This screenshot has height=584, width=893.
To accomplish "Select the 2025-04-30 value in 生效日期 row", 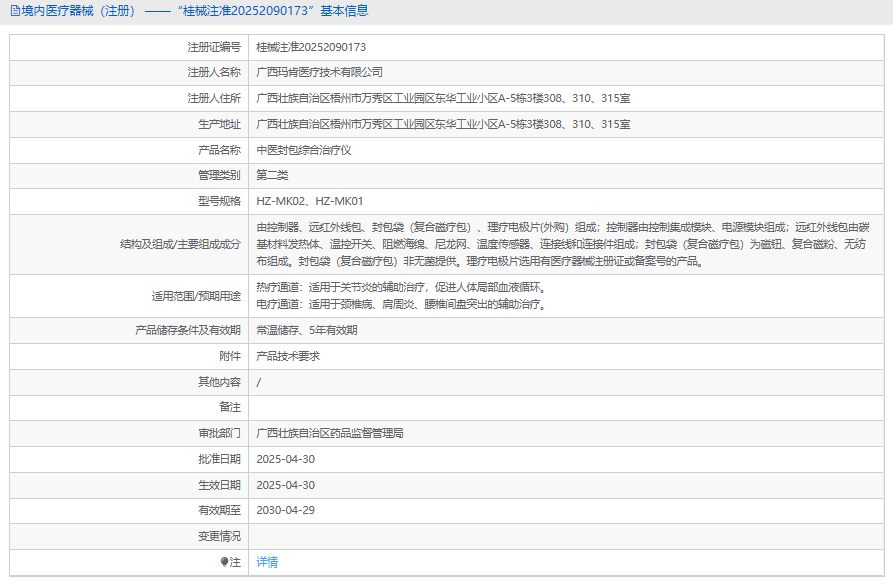I will [285, 485].
